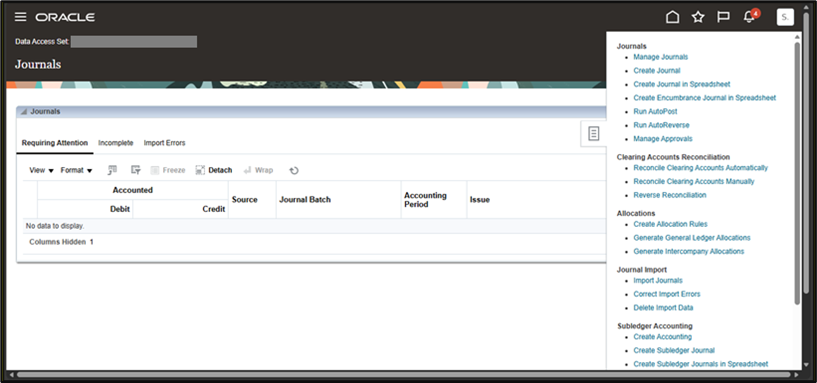This screenshot has height=383, width=817.
Task: Collapse the Journals panel header triangle
Action: 23,112
